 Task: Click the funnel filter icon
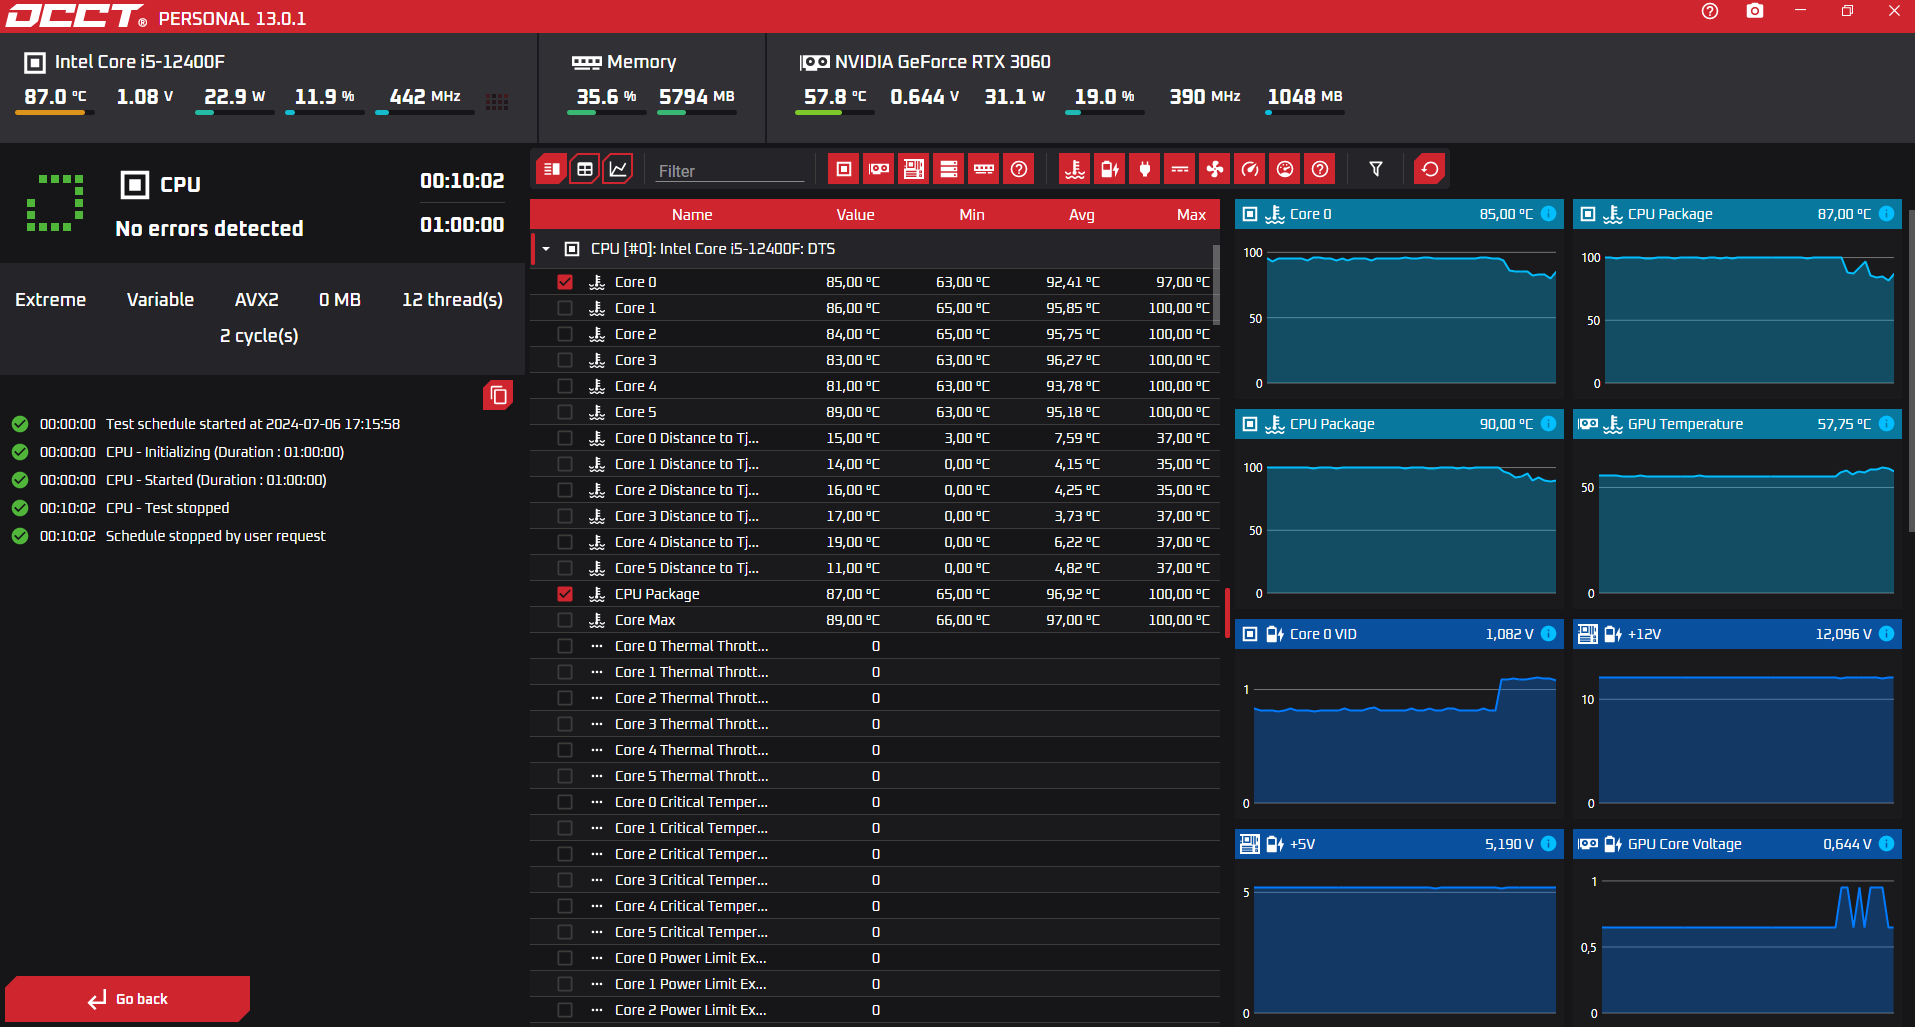1376,169
